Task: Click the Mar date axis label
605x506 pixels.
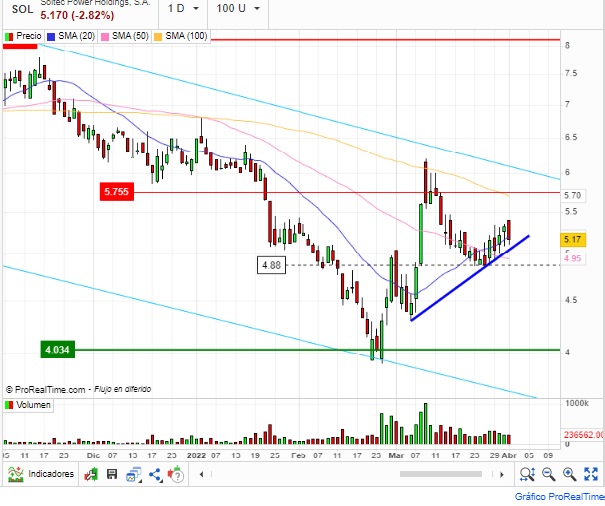Action: [396, 455]
